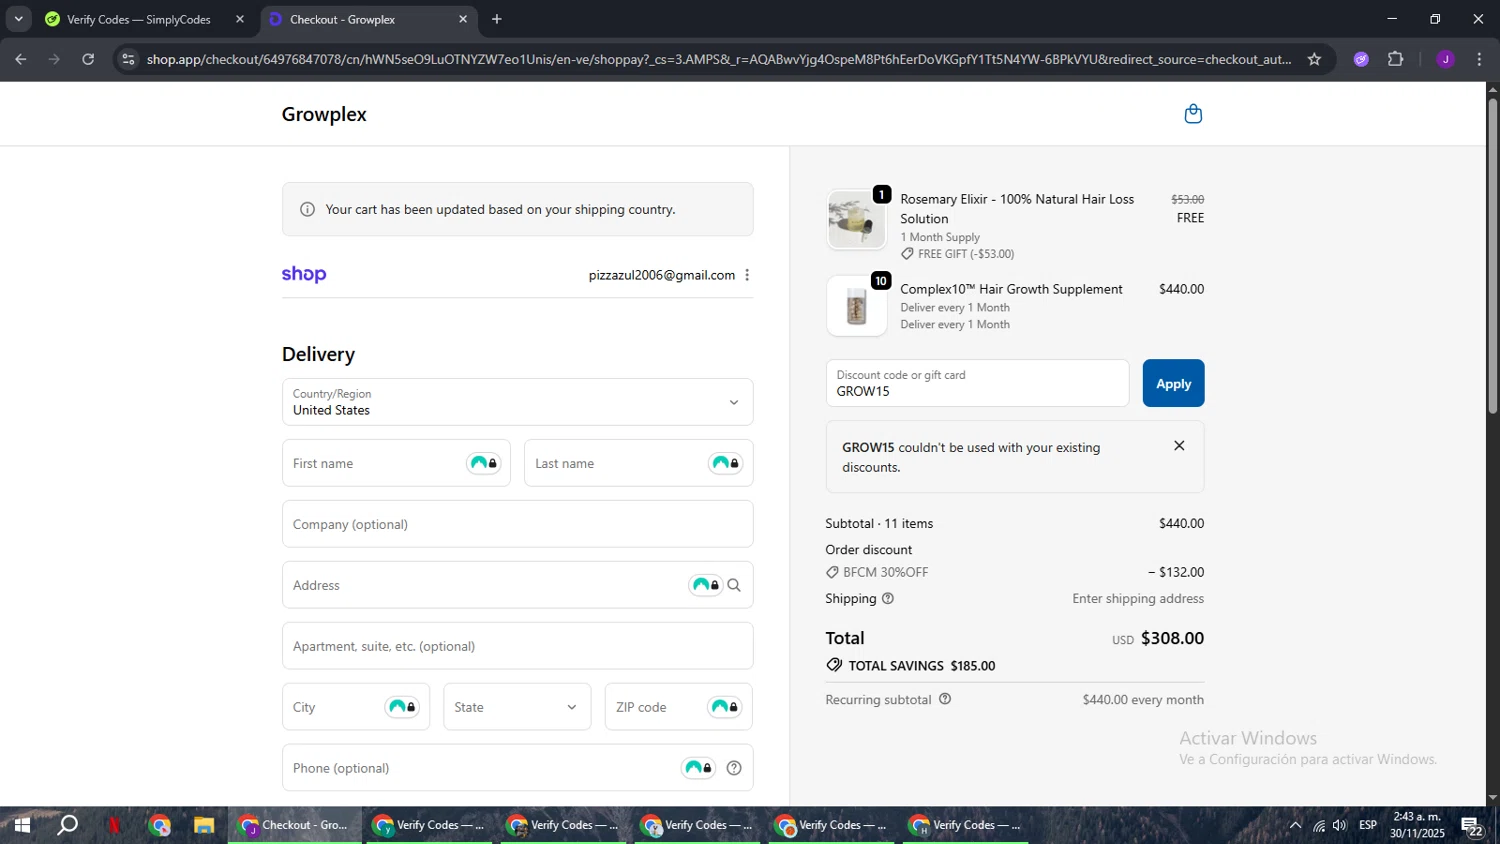
Task: Click the autofill icon in First name field
Action: (x=484, y=463)
